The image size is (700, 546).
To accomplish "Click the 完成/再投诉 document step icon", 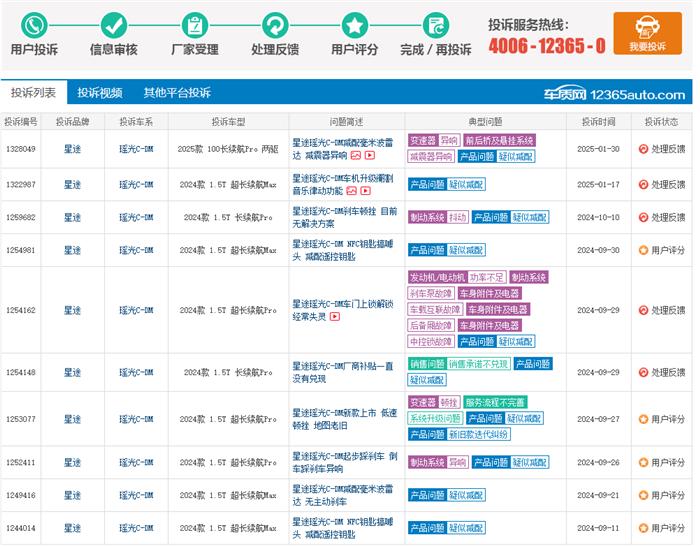I will point(435,25).
